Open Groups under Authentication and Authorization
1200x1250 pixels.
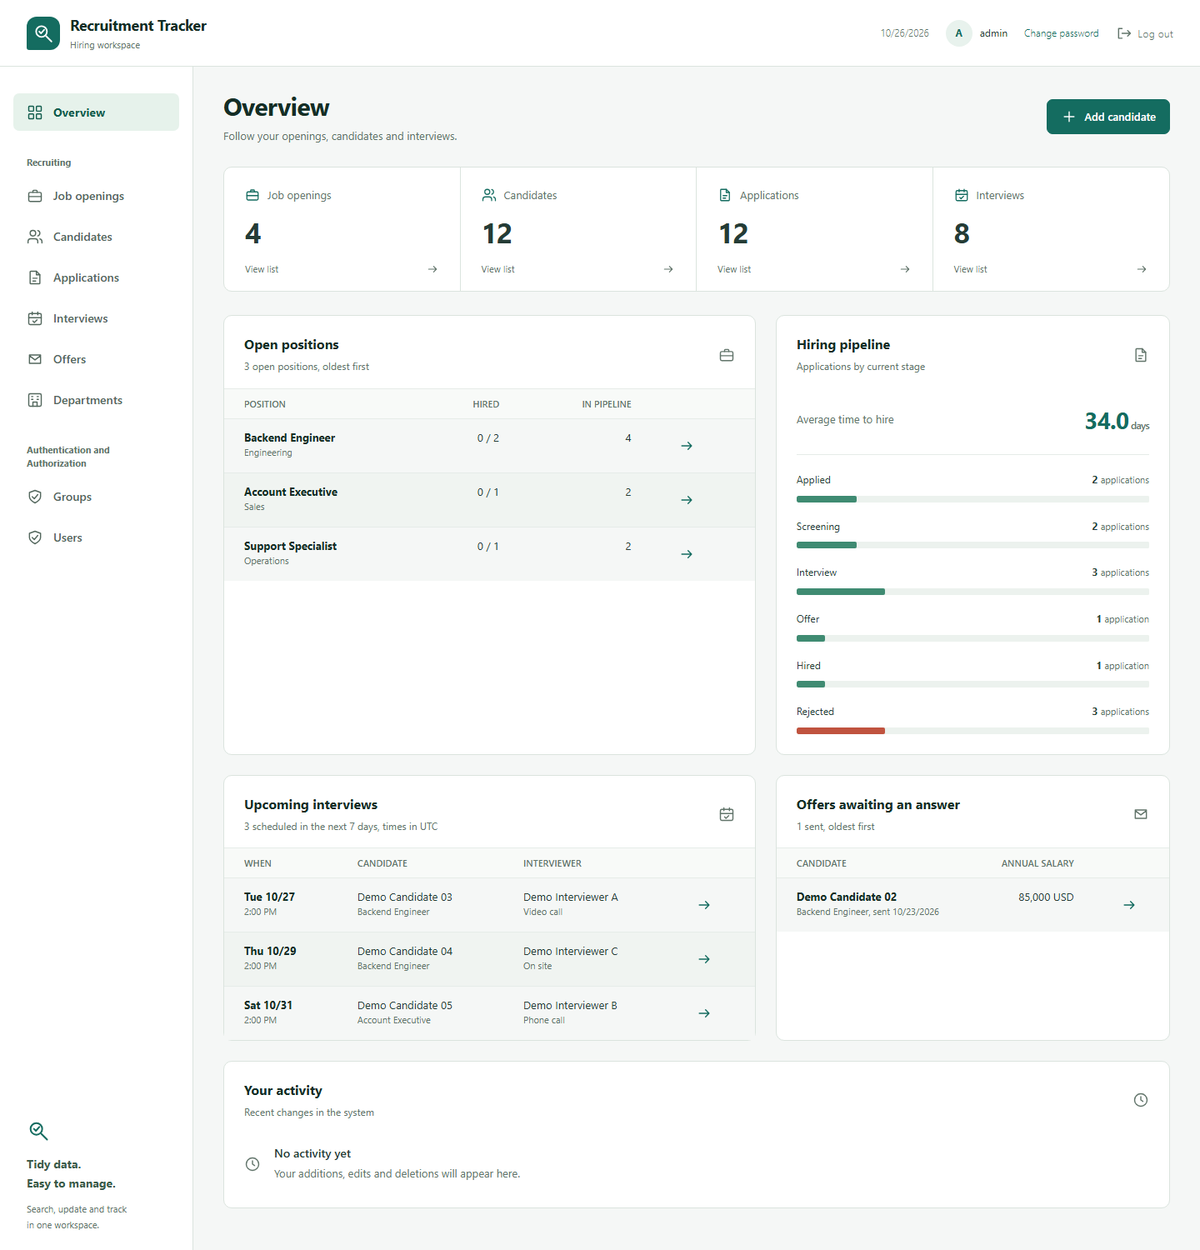(96, 497)
